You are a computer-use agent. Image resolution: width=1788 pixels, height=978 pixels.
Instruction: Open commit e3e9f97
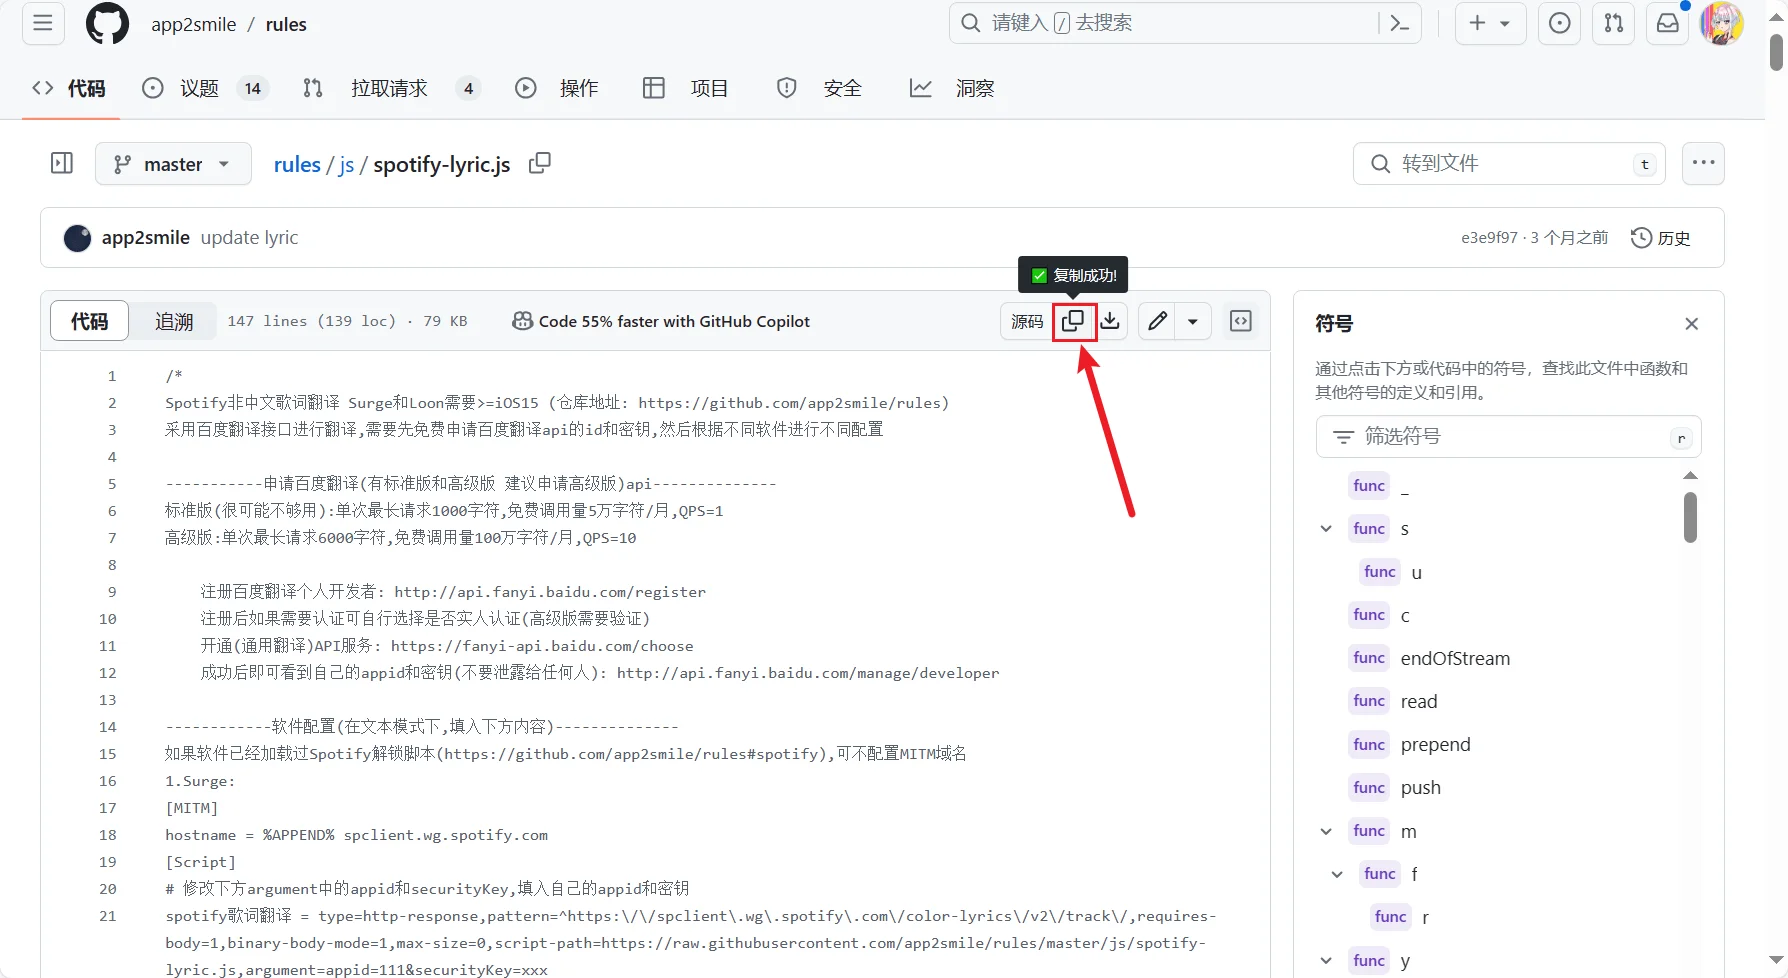click(1489, 238)
